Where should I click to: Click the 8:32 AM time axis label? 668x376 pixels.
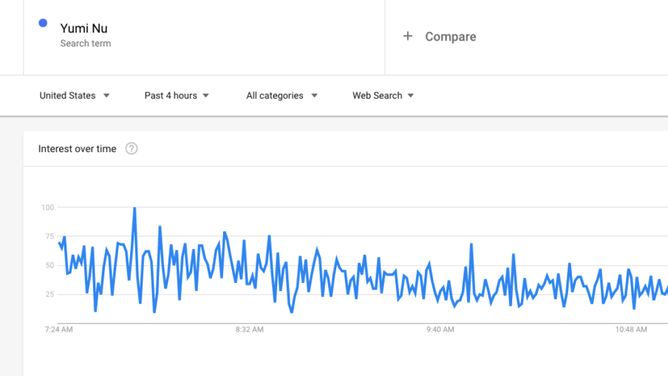(250, 330)
